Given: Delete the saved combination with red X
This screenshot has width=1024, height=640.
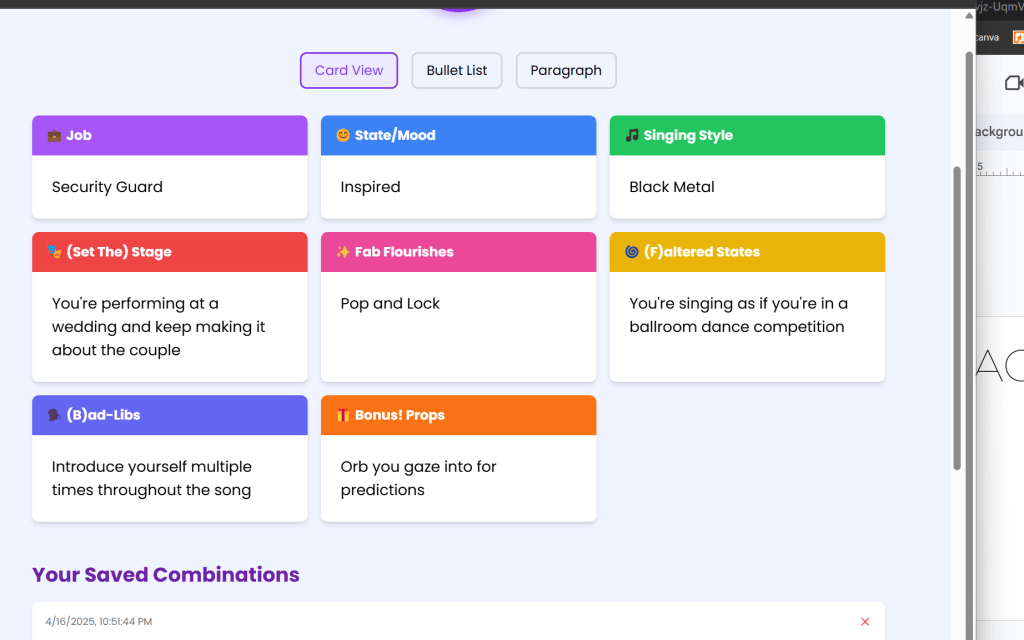Looking at the screenshot, I should (865, 622).
